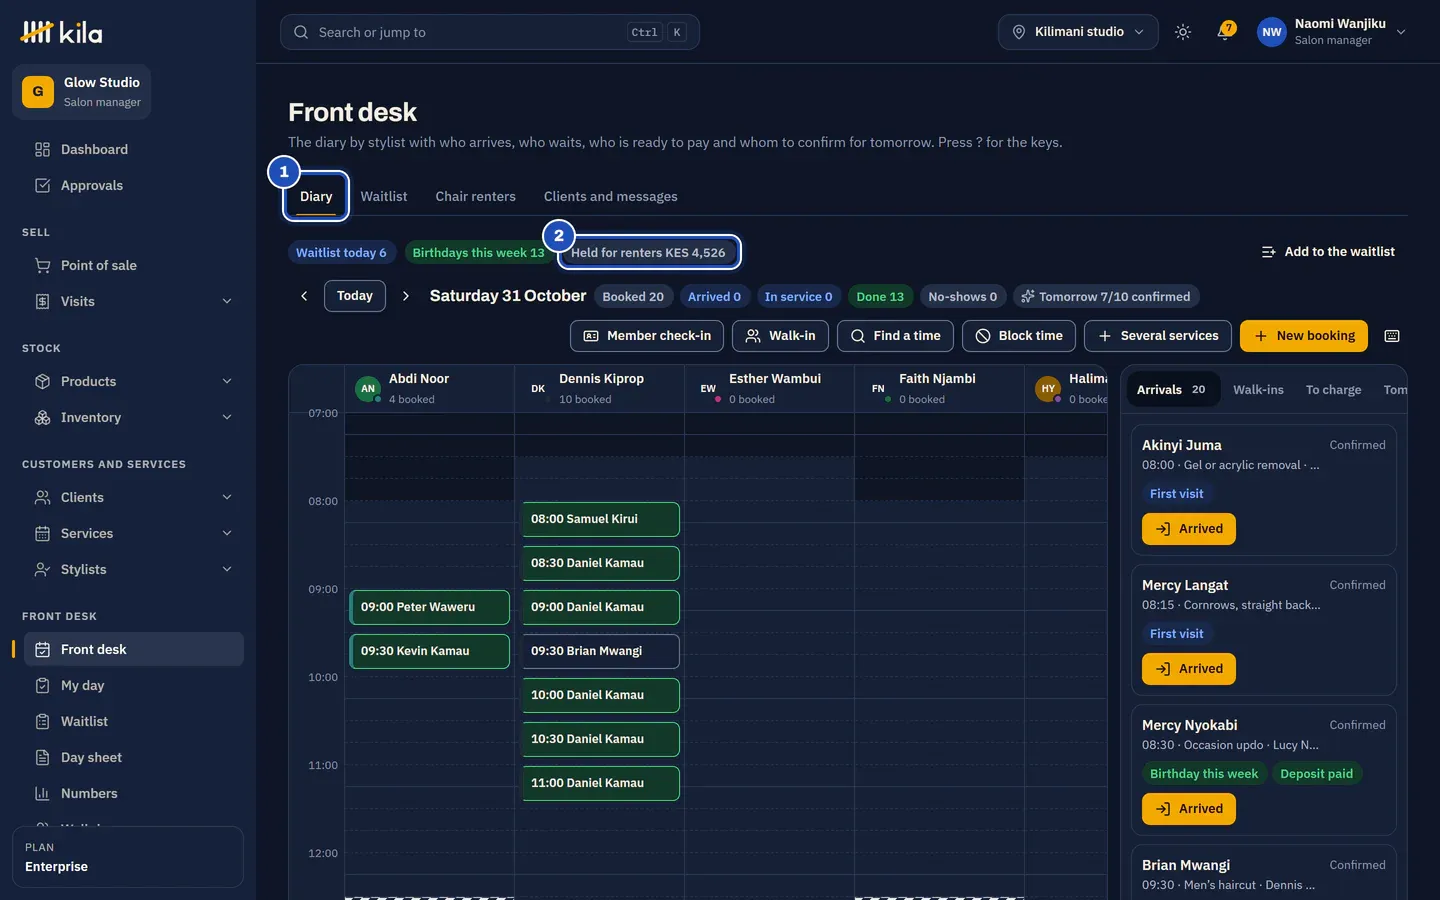This screenshot has height=900, width=1440.
Task: Select the Walk-ins panel tab
Action: point(1258,390)
